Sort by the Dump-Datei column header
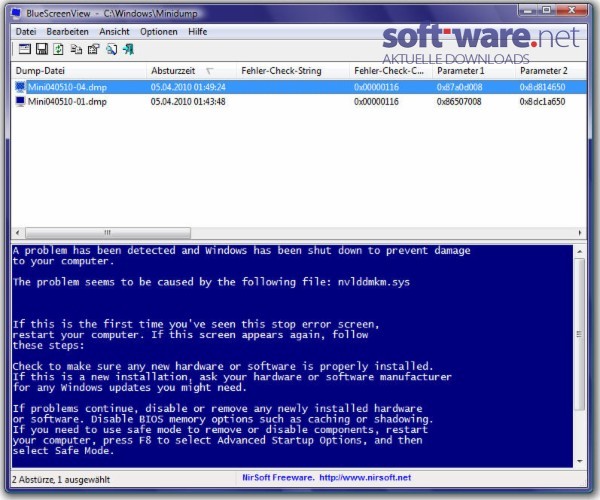Screen dimensions: 600x500 point(78,71)
